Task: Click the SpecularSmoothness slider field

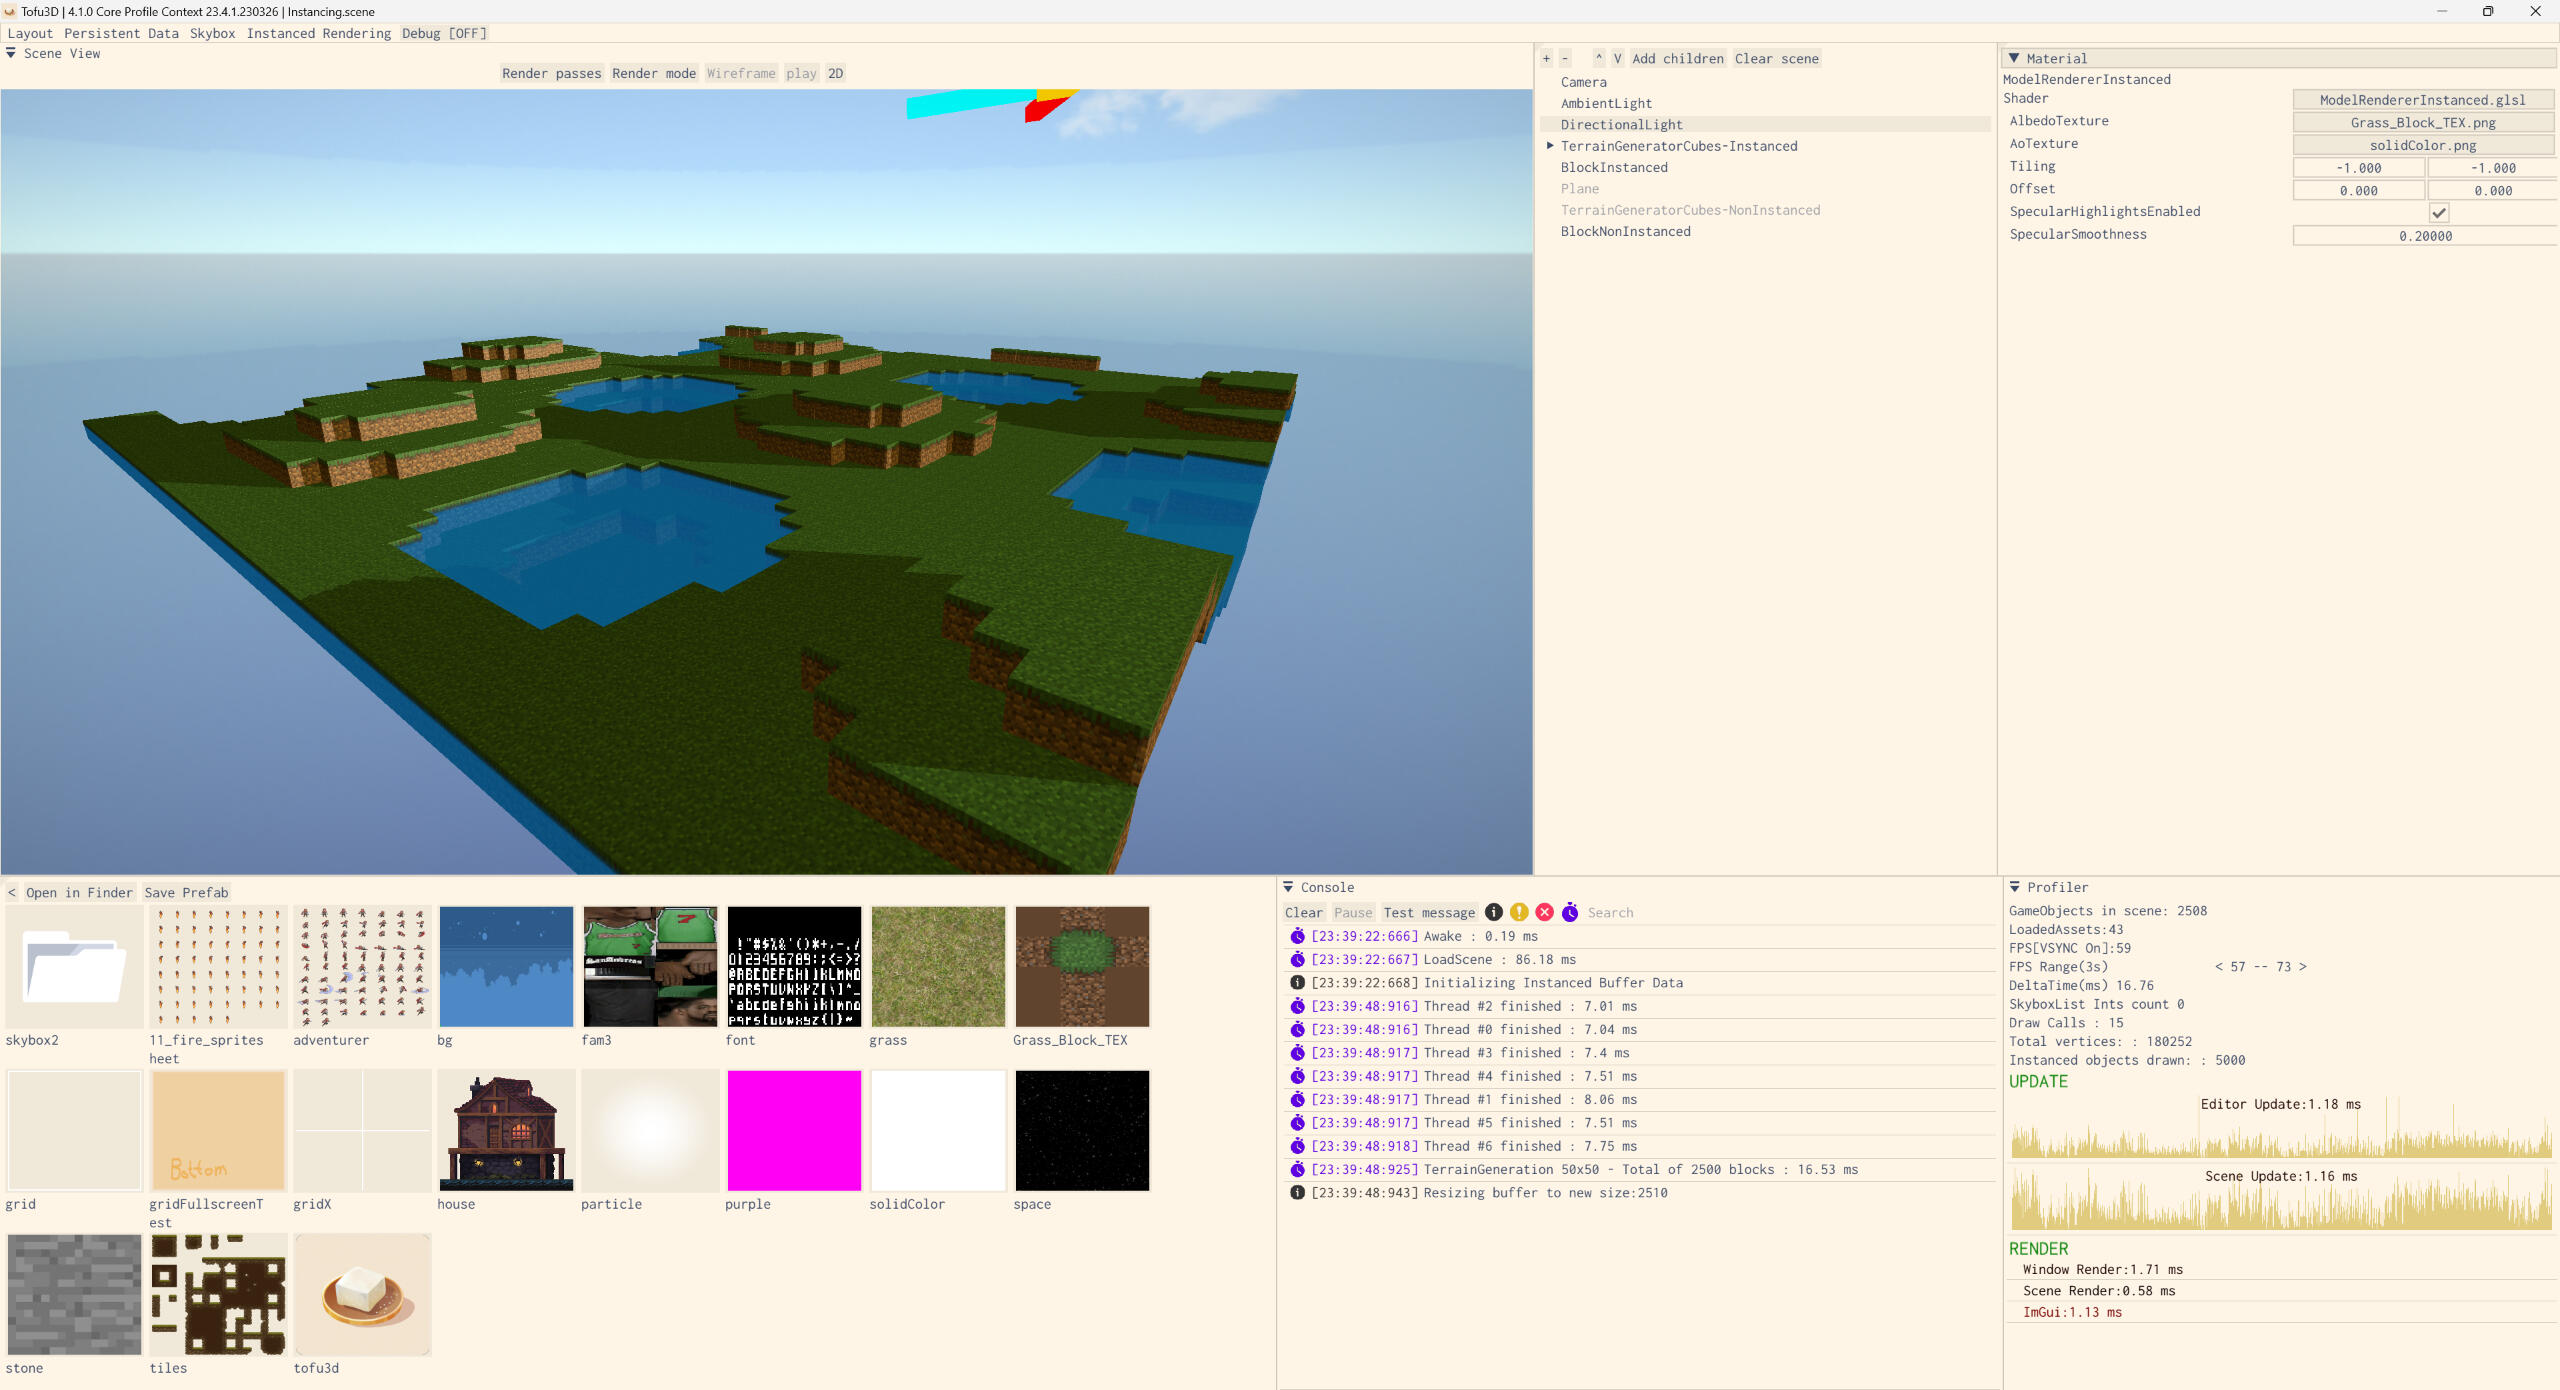Action: tap(2424, 236)
